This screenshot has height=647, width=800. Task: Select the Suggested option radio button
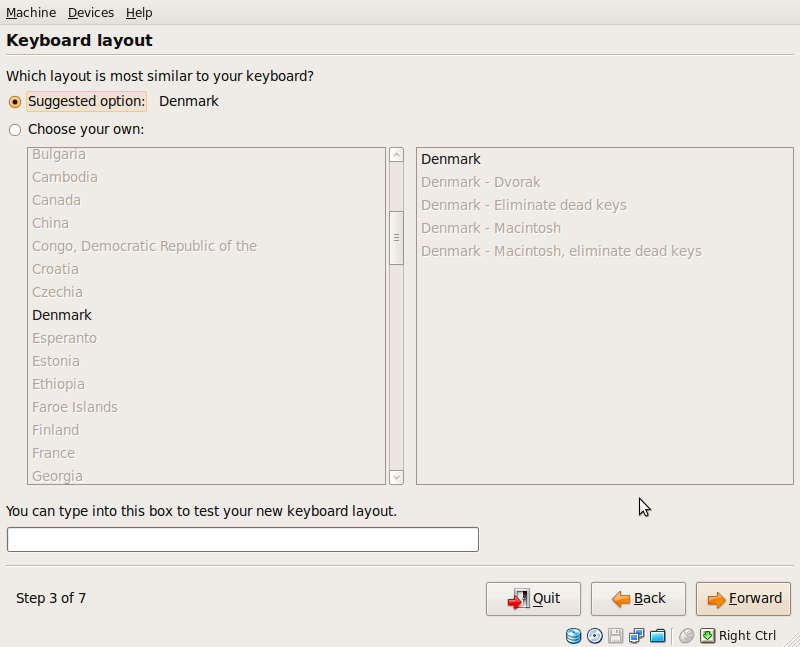click(x=15, y=102)
